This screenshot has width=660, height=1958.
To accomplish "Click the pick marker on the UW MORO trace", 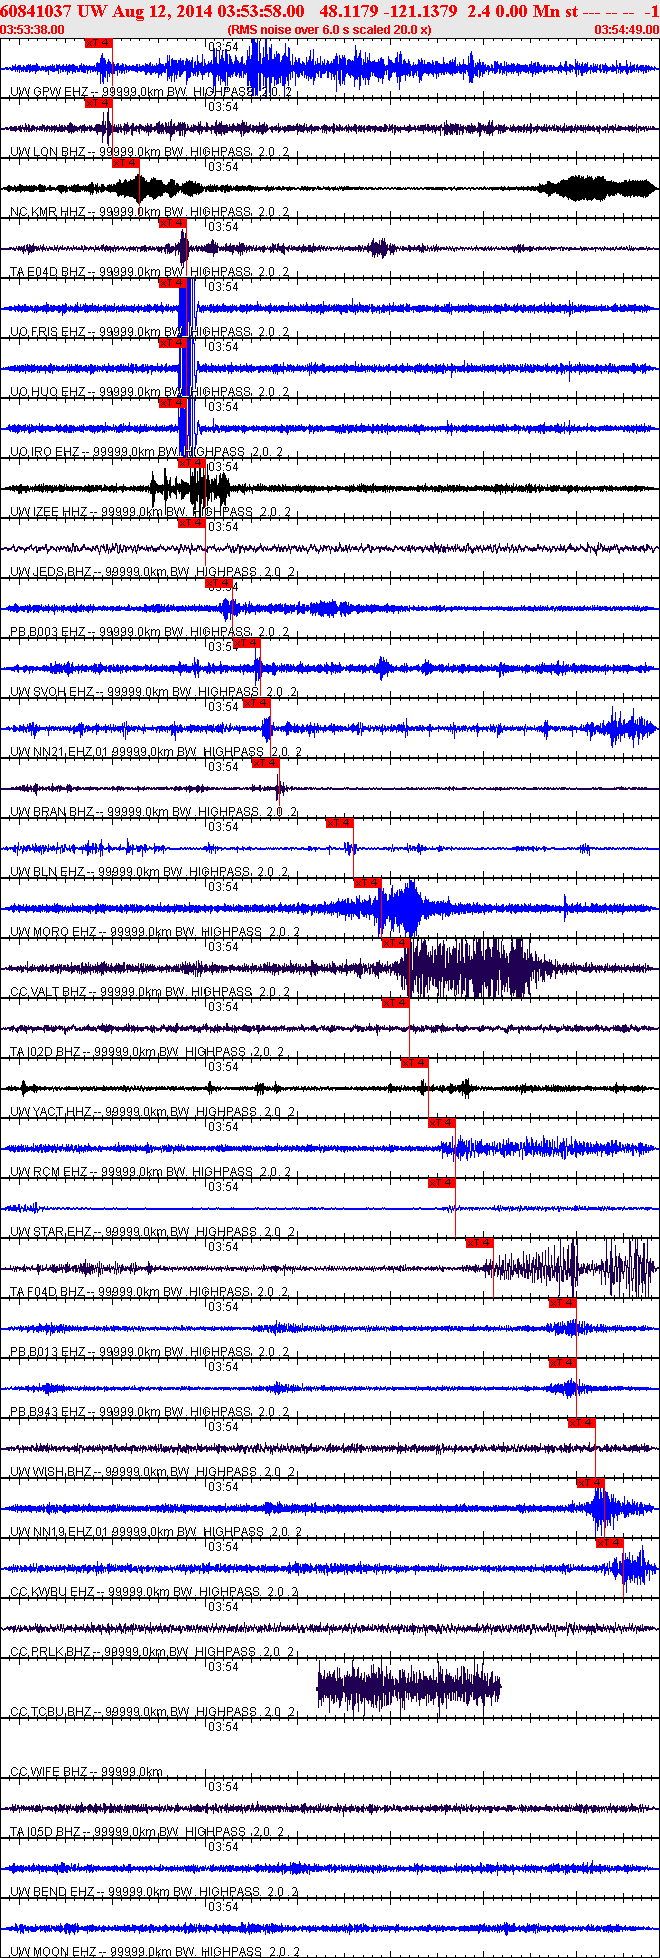I will [x=368, y=883].
